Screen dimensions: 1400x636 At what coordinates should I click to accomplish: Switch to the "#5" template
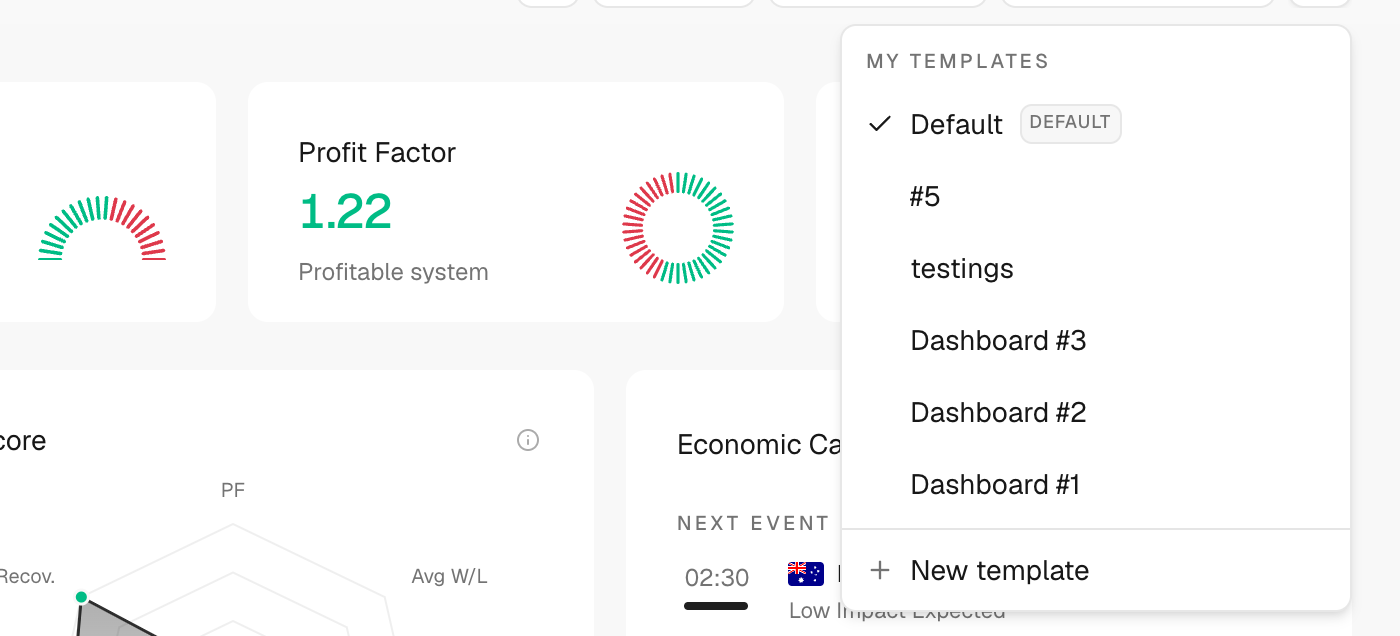1096,196
